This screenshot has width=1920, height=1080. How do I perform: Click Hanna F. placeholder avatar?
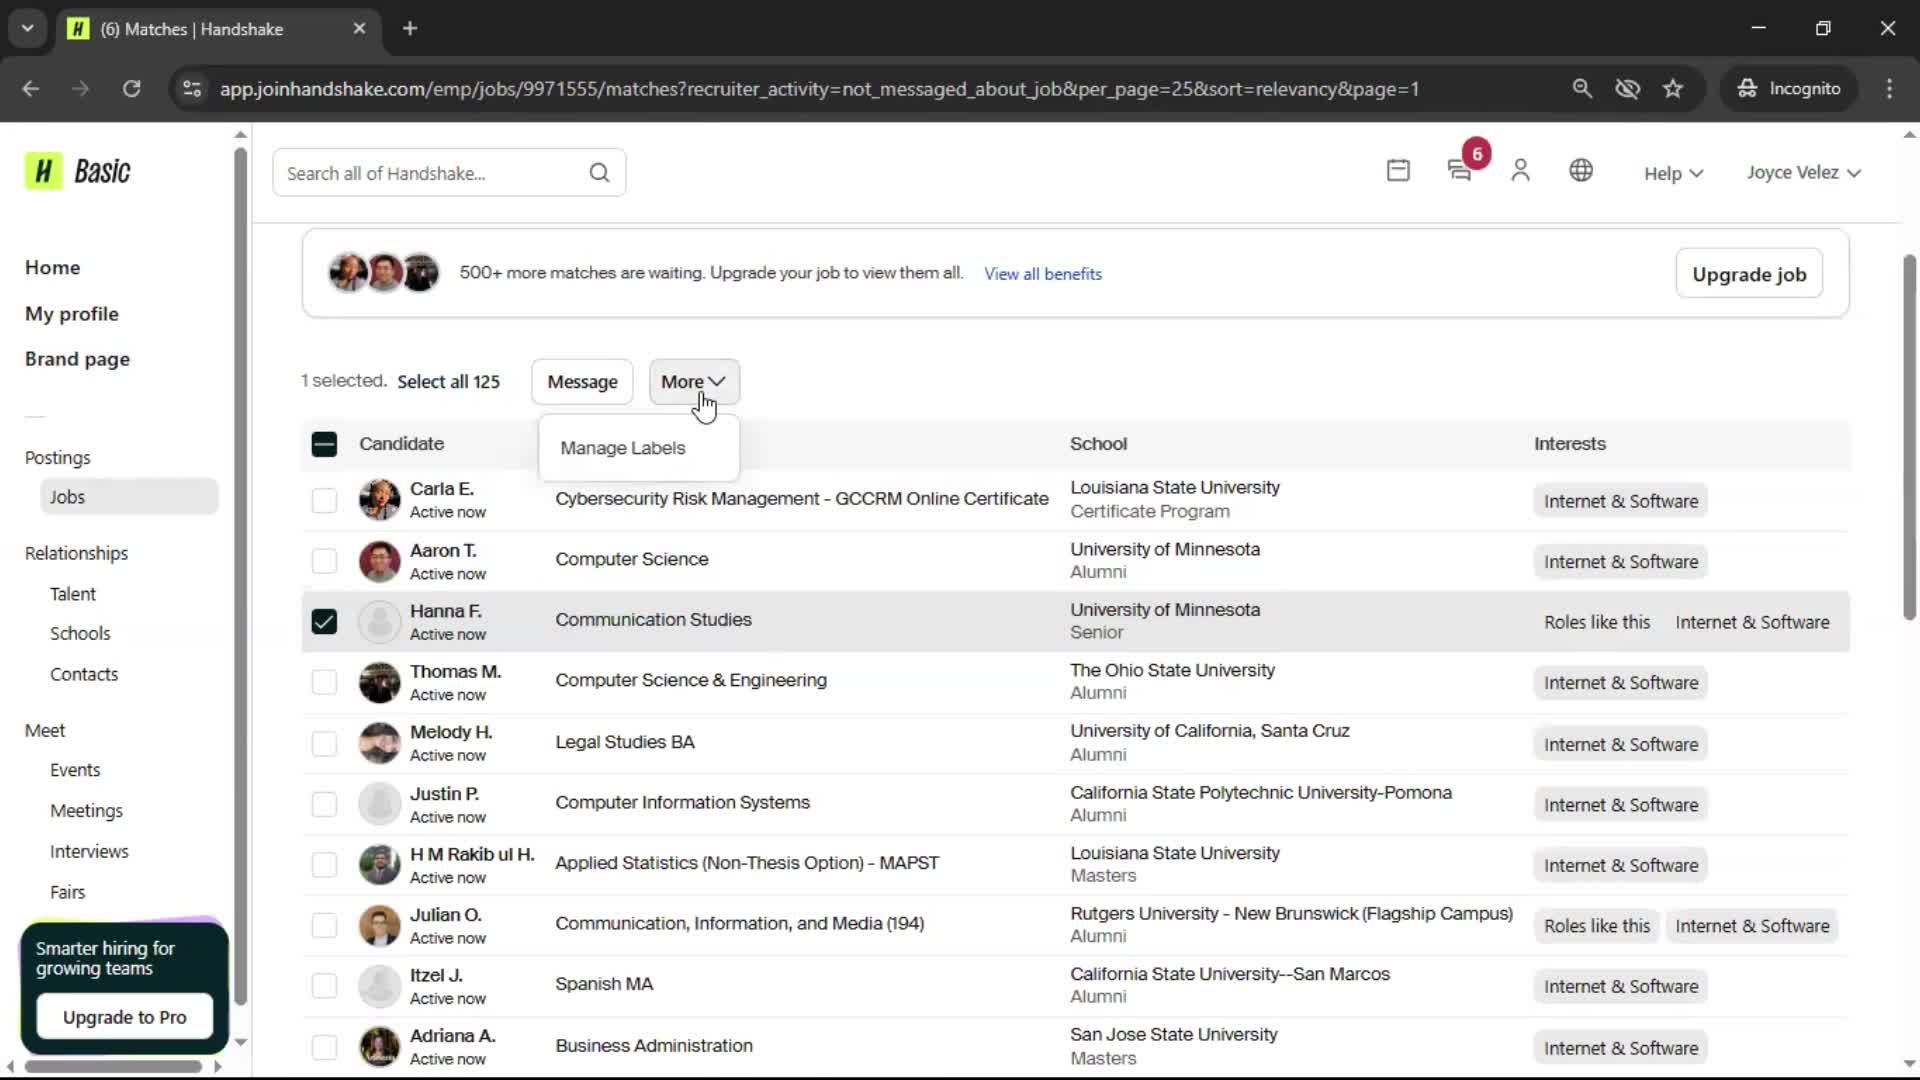click(x=380, y=622)
